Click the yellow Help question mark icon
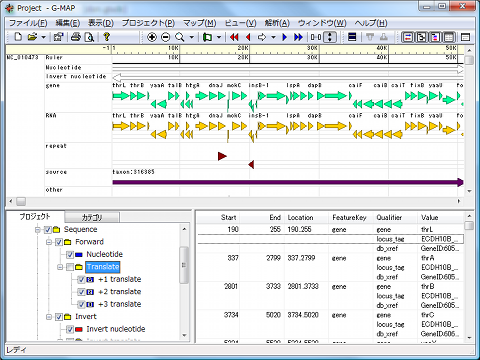 click(x=107, y=37)
